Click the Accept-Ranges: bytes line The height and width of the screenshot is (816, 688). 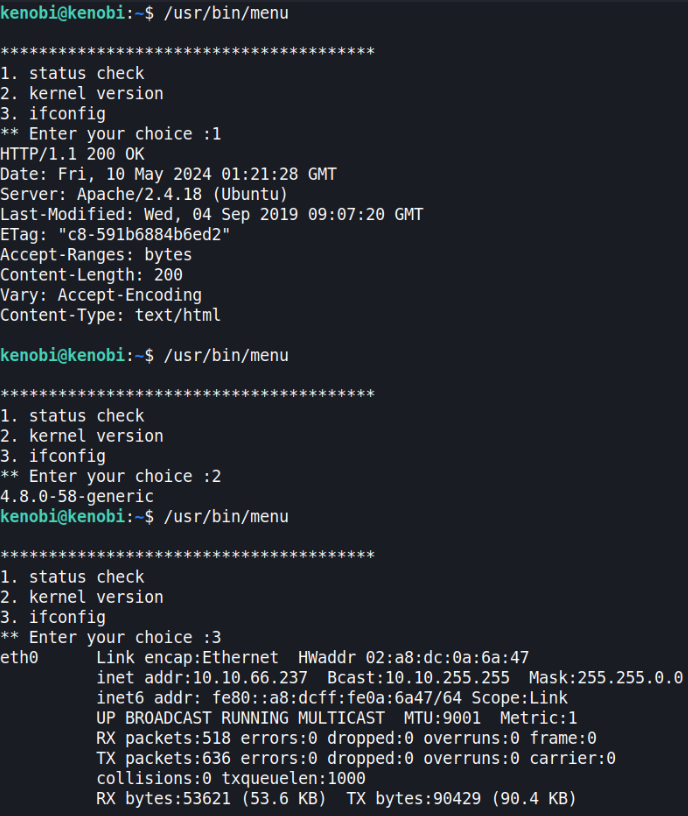point(96,255)
